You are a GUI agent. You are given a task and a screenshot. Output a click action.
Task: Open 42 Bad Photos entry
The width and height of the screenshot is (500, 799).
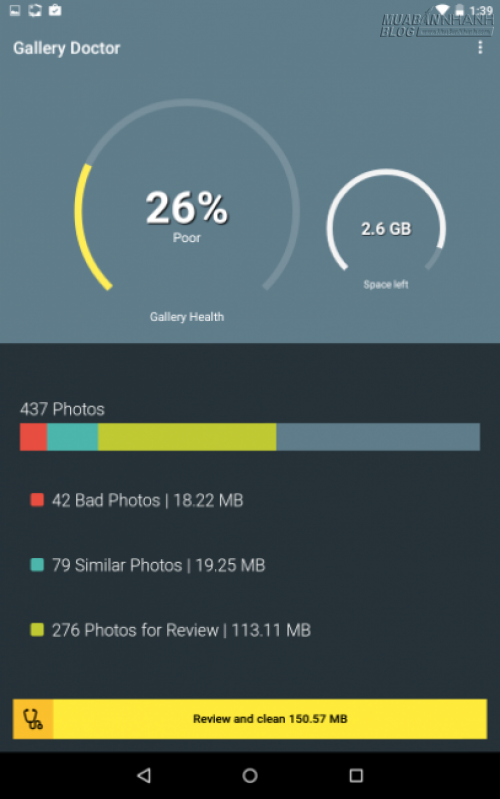137,500
